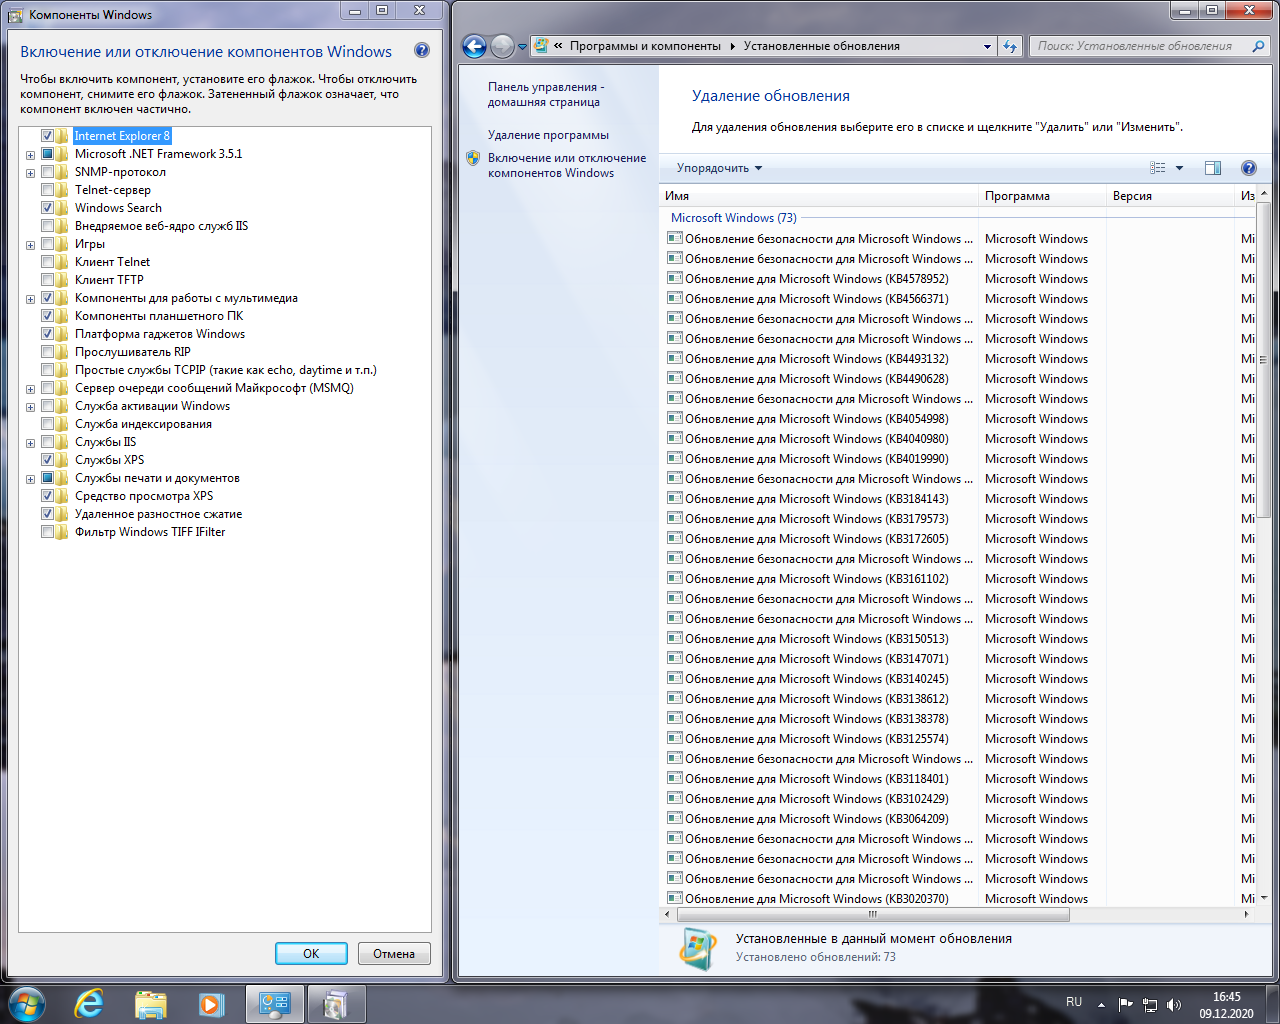Click the change view icon
Viewport: 1280px width, 1024px height.
point(1158,168)
